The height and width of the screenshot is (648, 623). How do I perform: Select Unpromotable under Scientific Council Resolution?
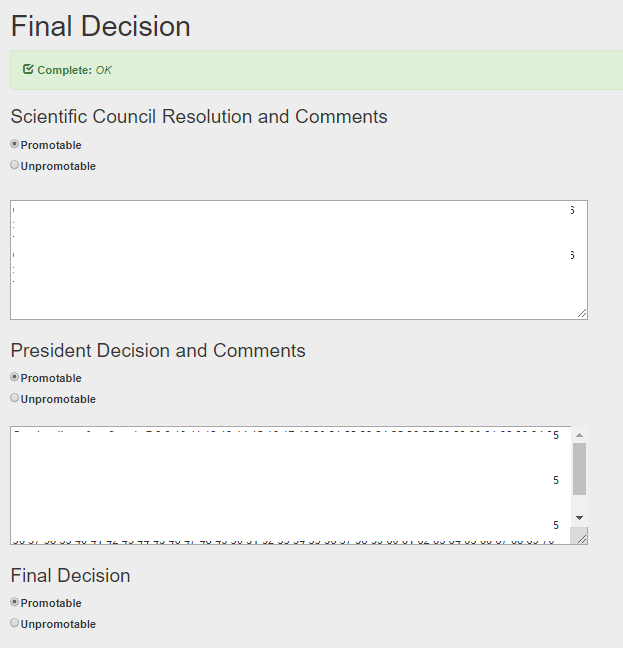click(14, 165)
